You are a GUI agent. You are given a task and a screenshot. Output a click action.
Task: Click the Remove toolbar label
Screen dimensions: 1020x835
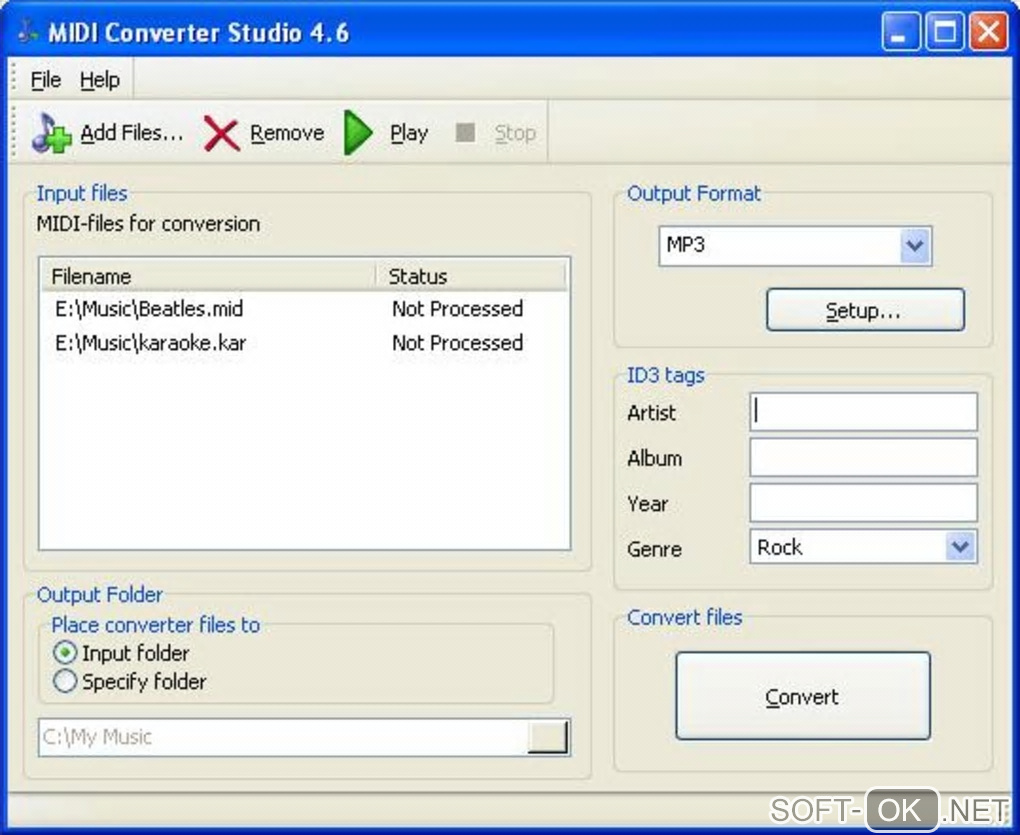(x=287, y=133)
